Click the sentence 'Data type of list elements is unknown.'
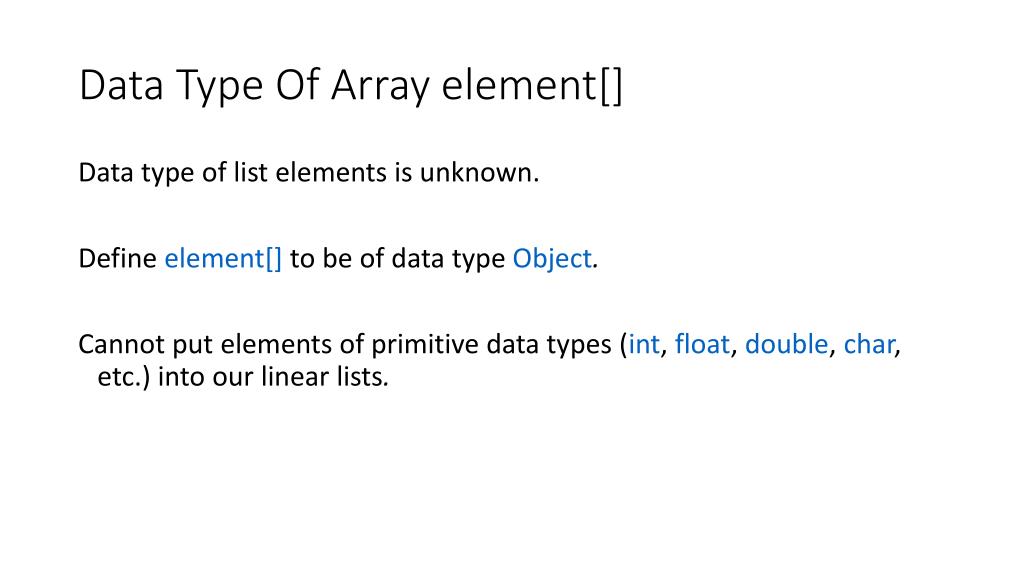 click(309, 173)
